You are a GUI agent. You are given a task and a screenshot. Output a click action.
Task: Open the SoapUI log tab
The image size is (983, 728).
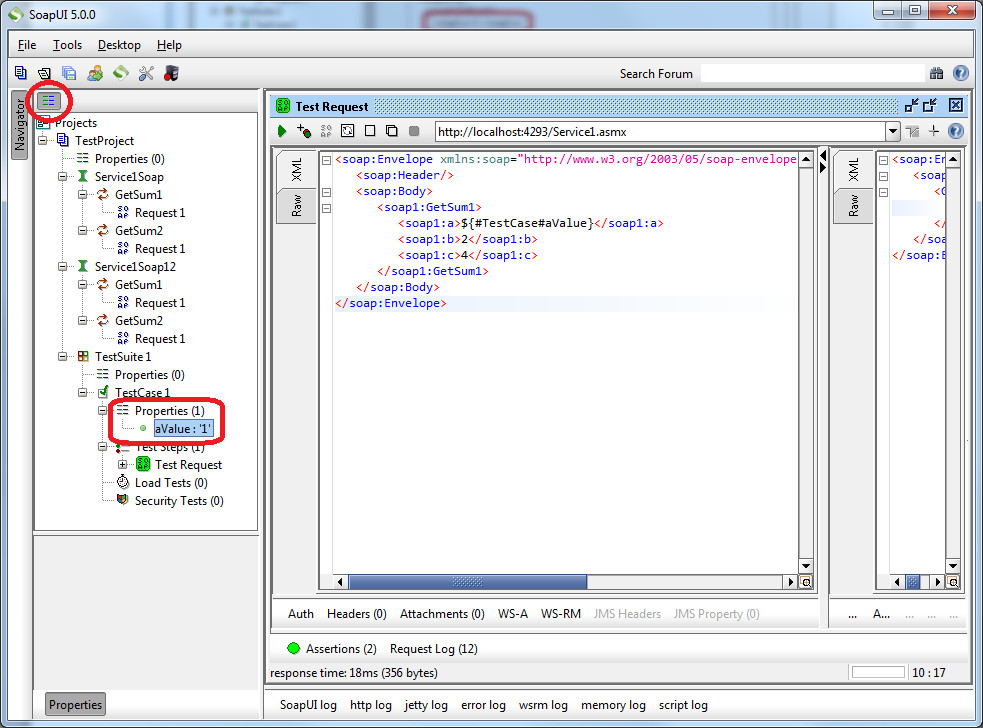[308, 705]
